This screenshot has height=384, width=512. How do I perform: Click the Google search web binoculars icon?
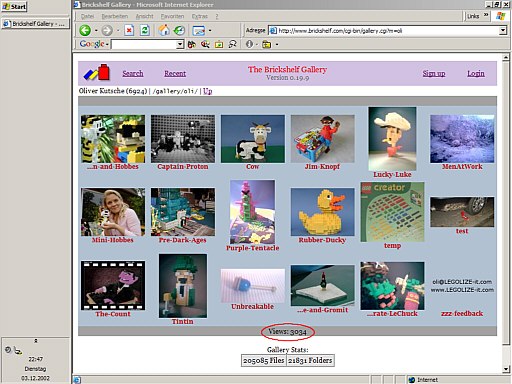192,44
